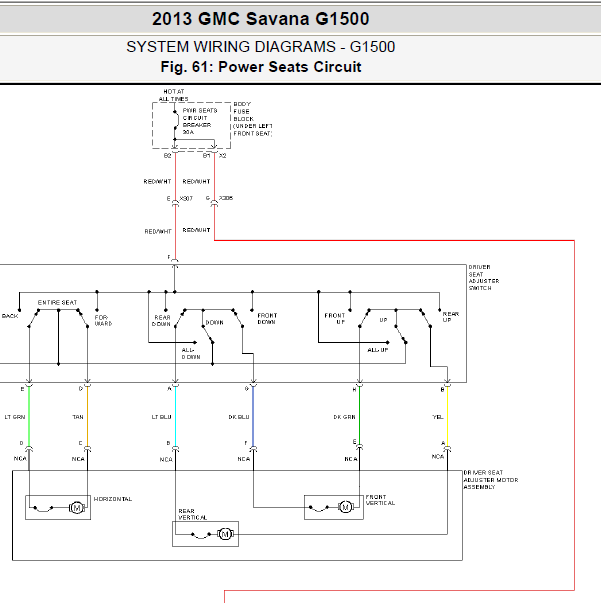
Task: Click the tan (orange) wire segment
Action: pos(88,417)
